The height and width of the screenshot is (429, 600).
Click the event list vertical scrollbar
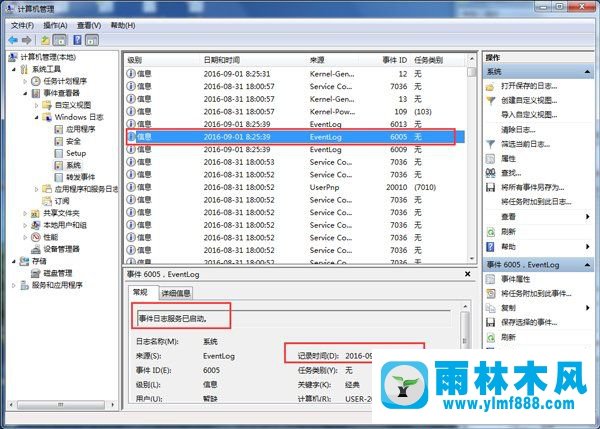tap(472, 157)
